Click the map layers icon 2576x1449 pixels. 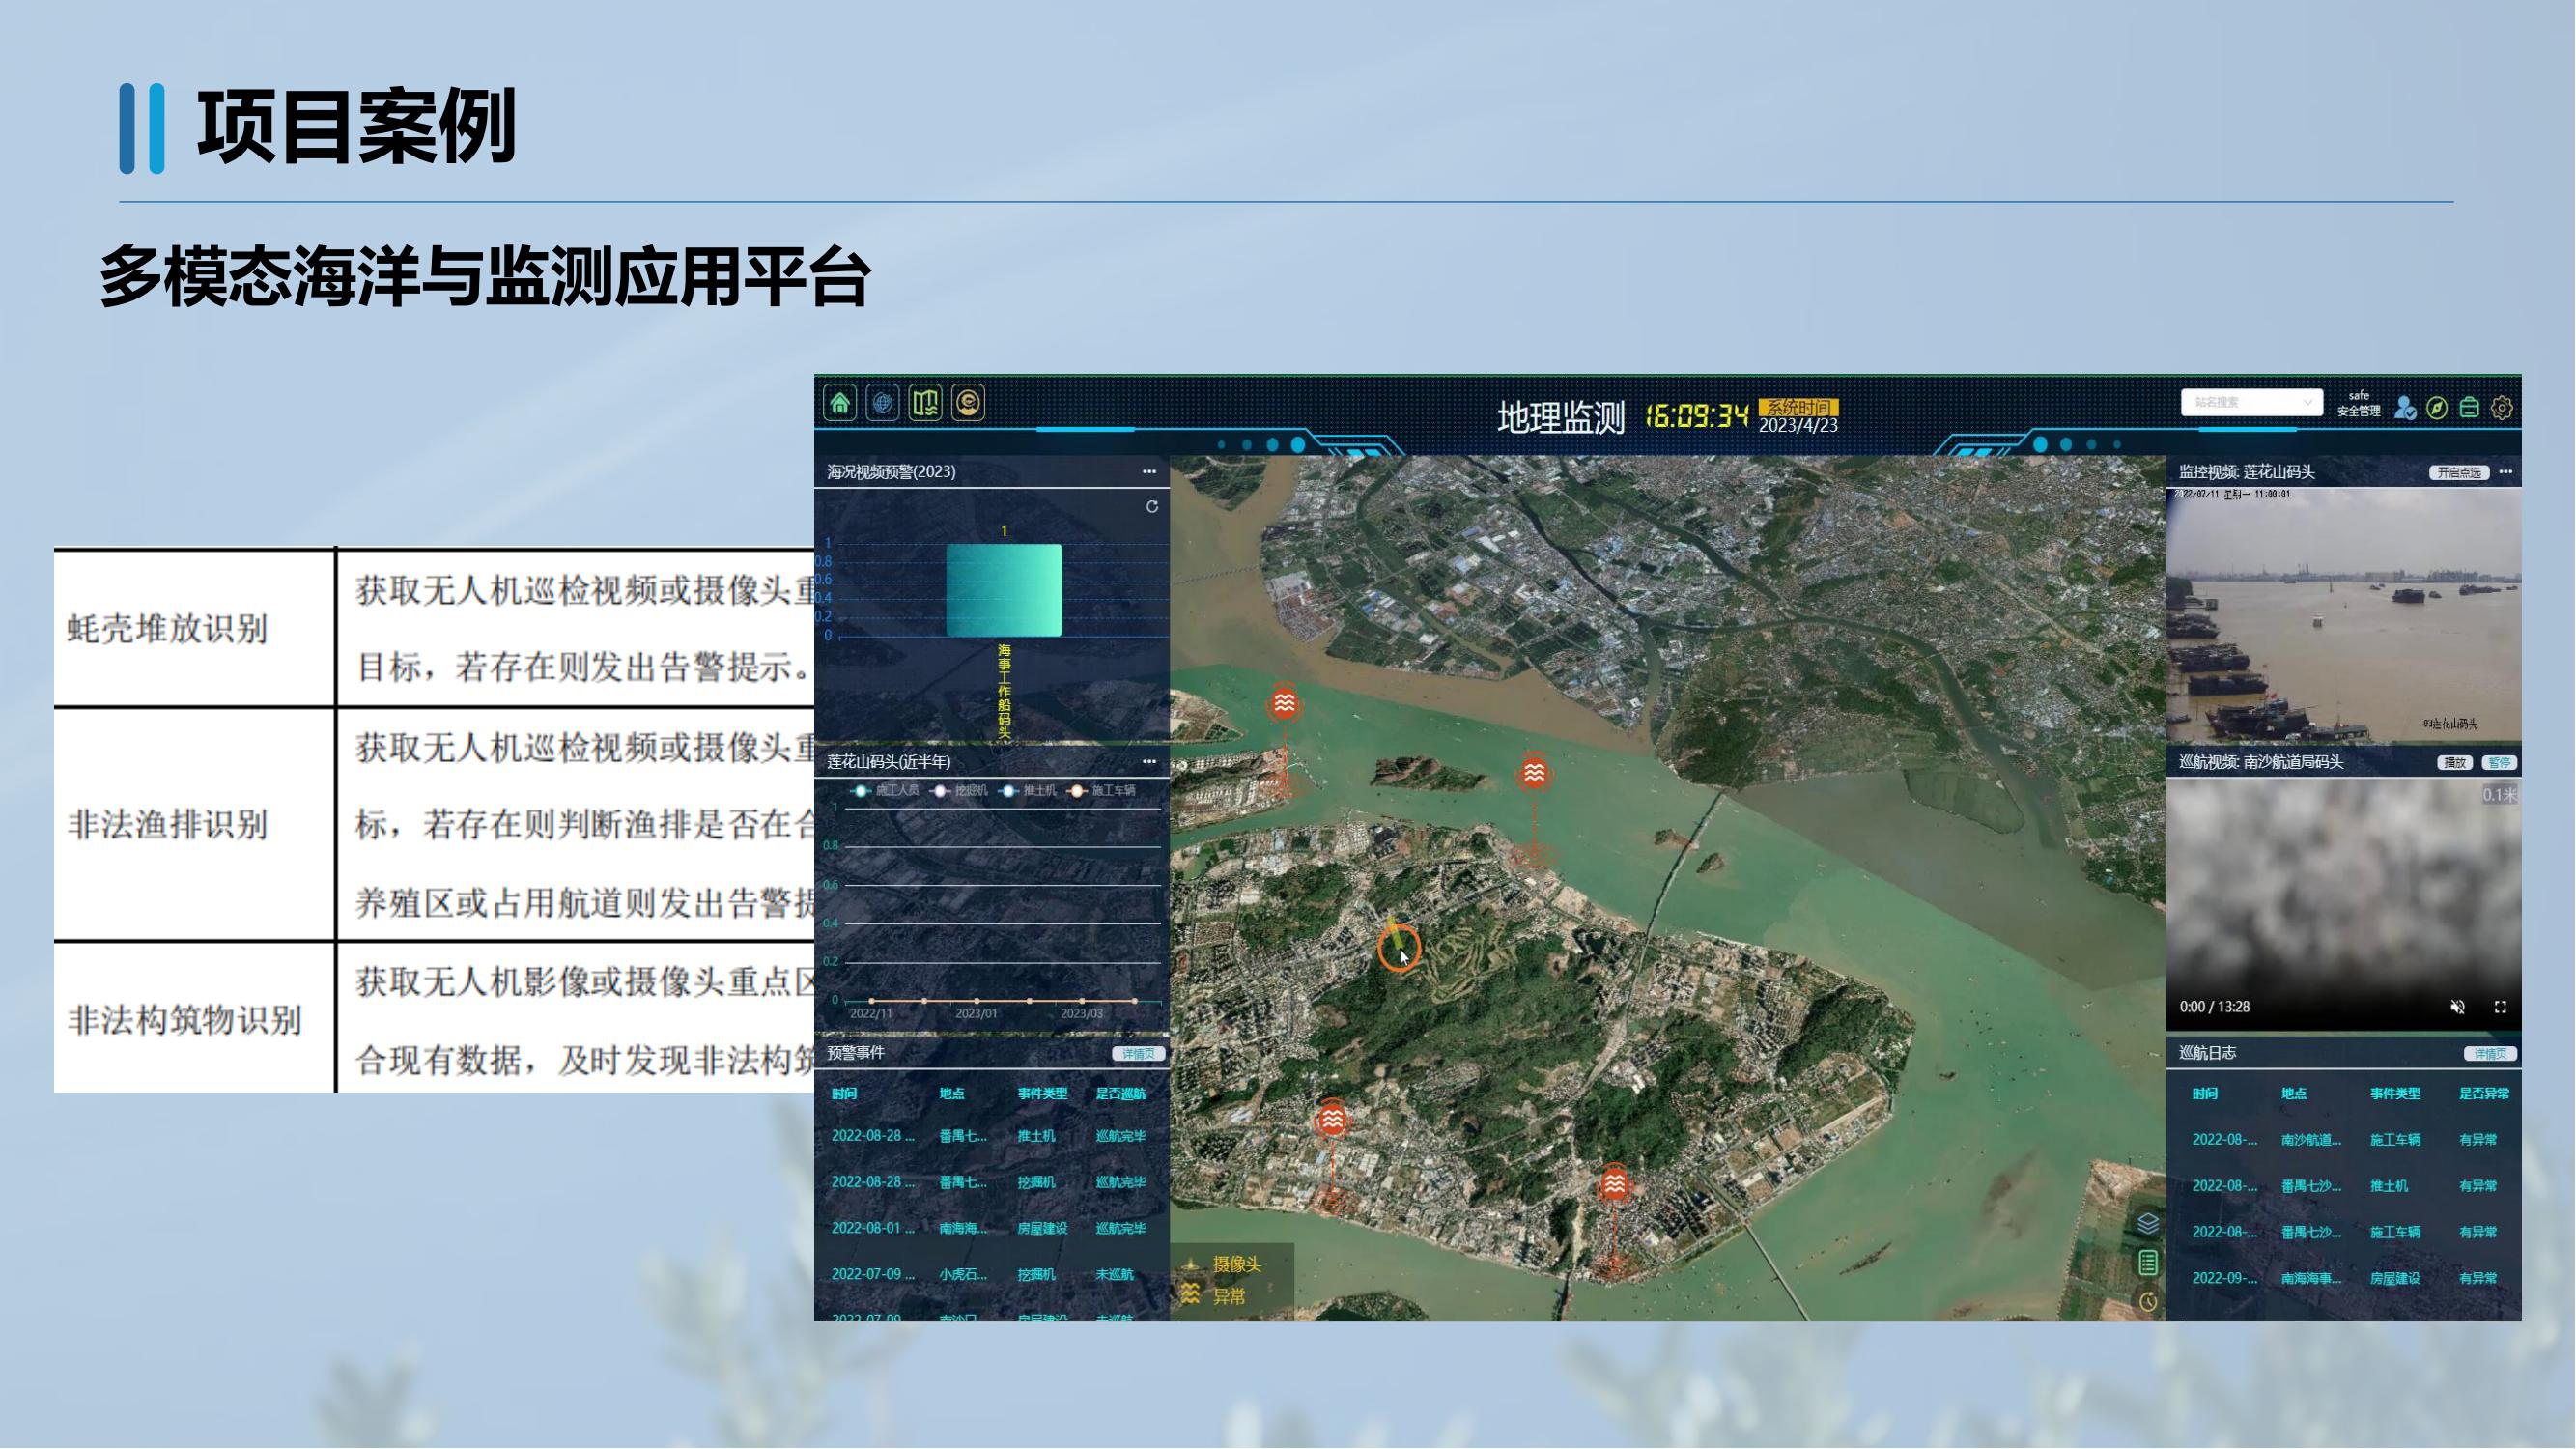2147,1224
